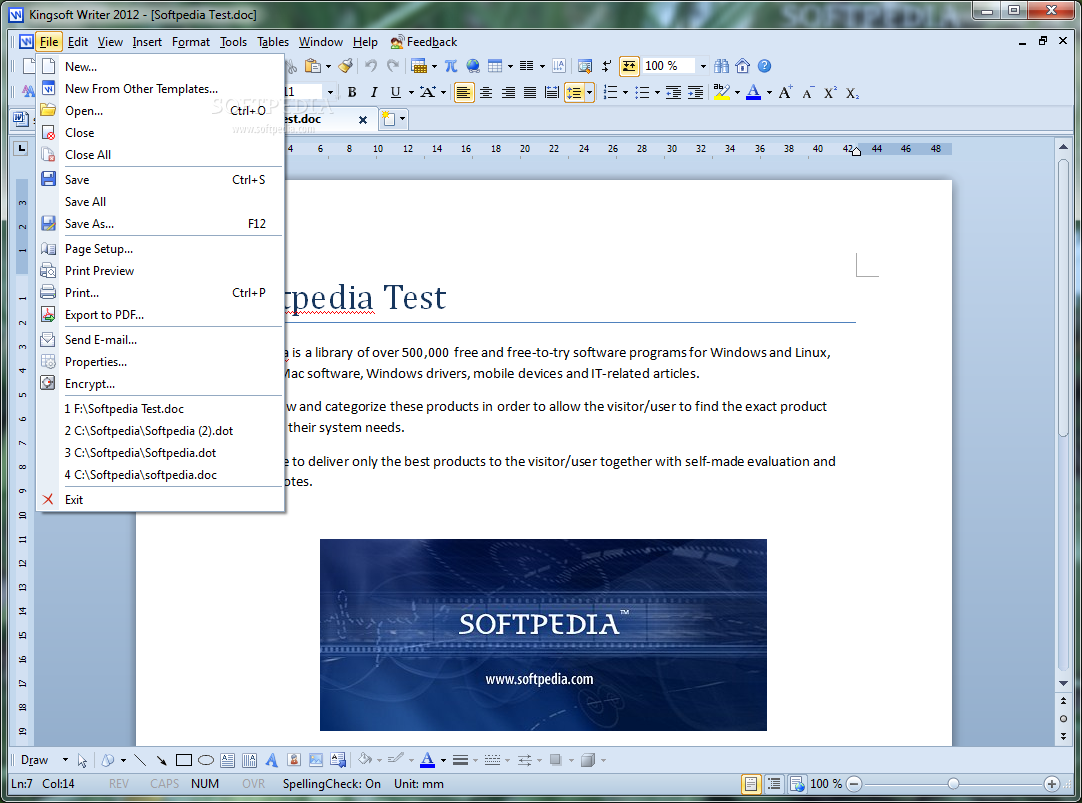Select the Line tool in Draw toolbar
The width and height of the screenshot is (1082, 803).
(x=140, y=760)
